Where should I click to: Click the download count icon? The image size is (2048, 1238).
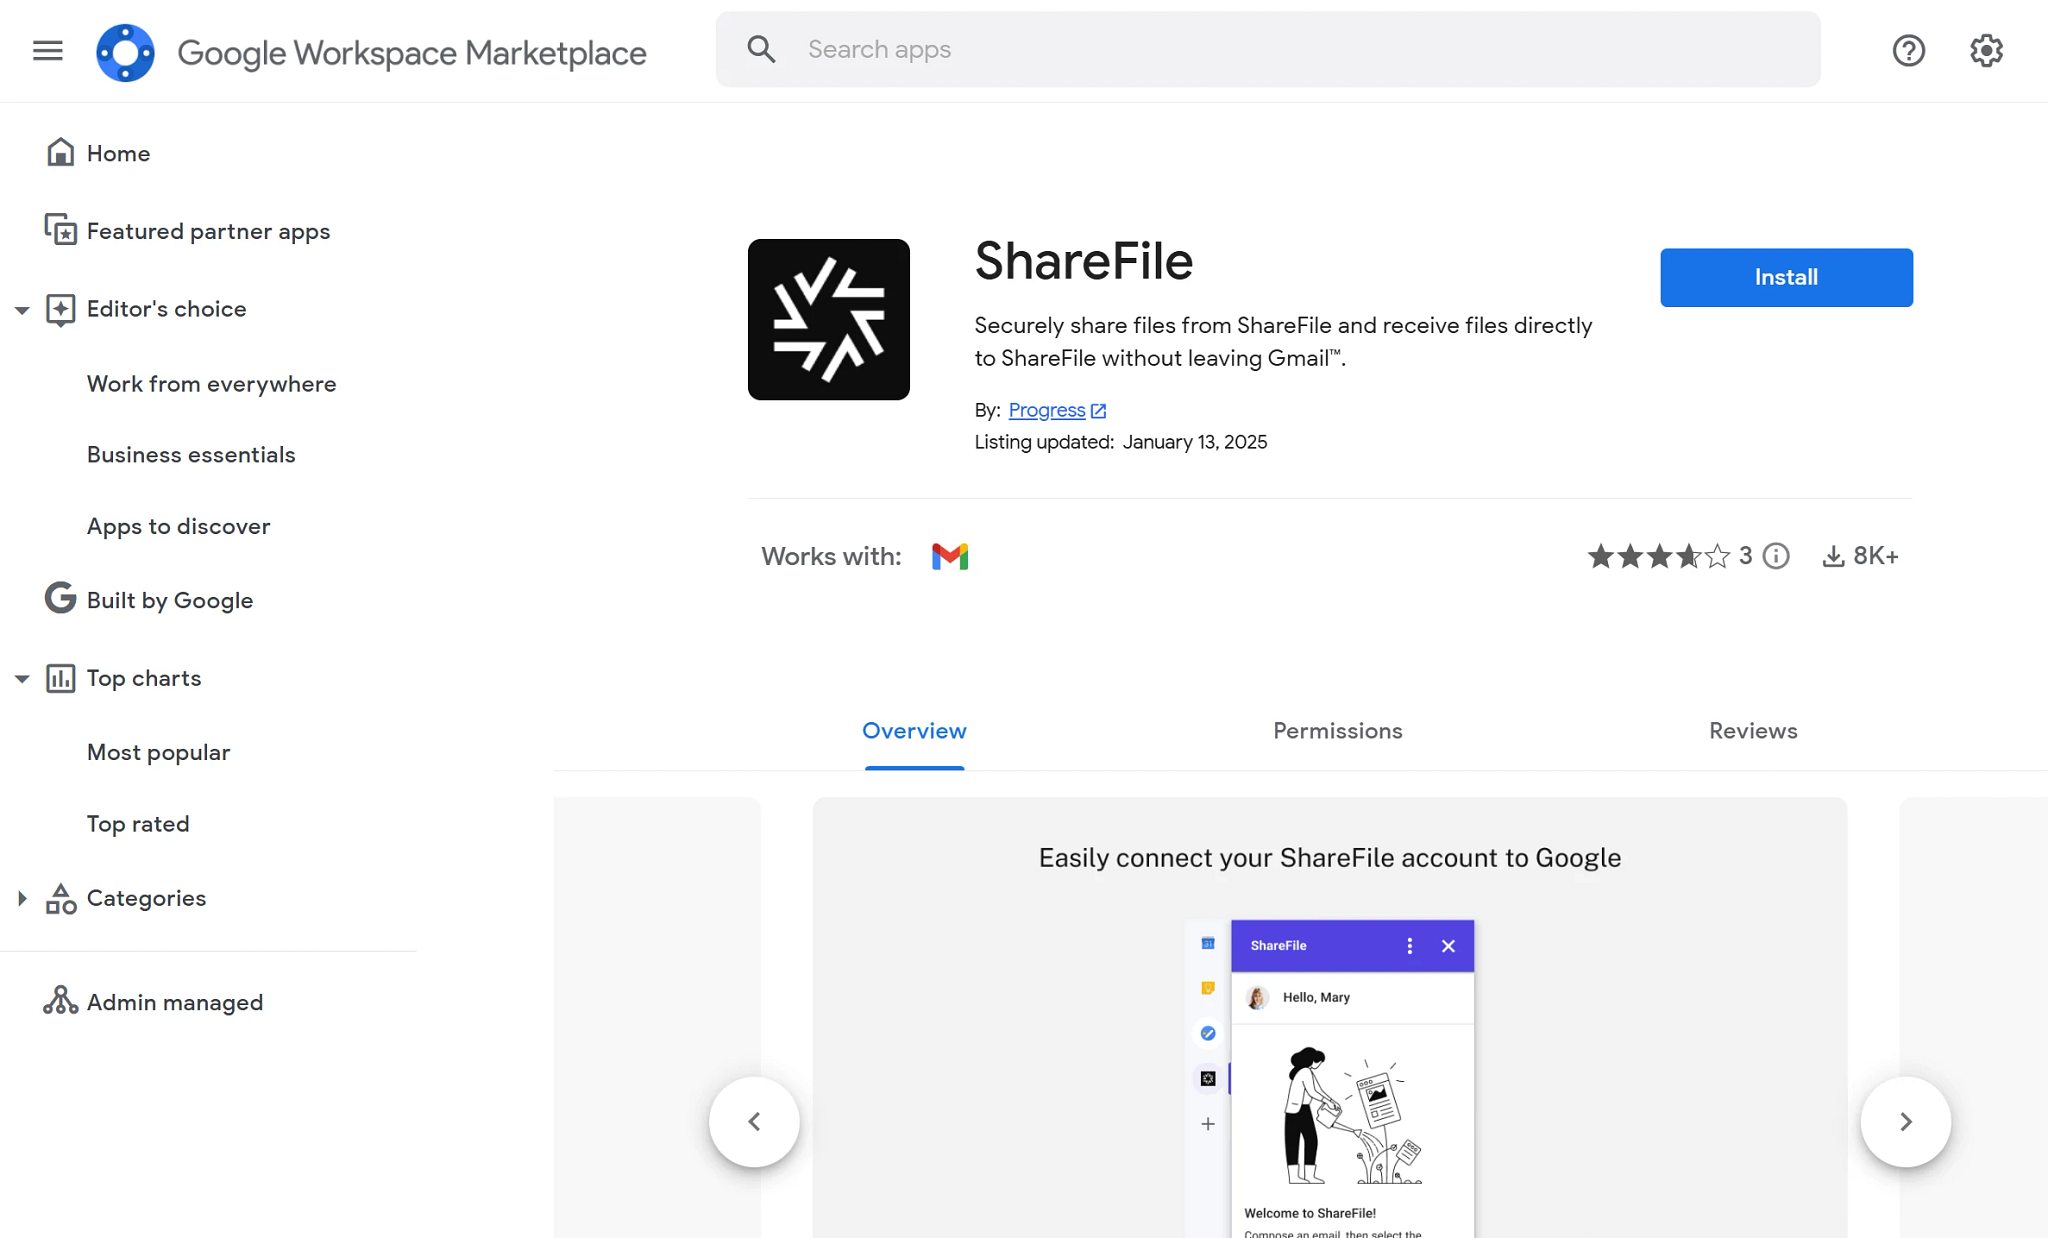[1833, 556]
